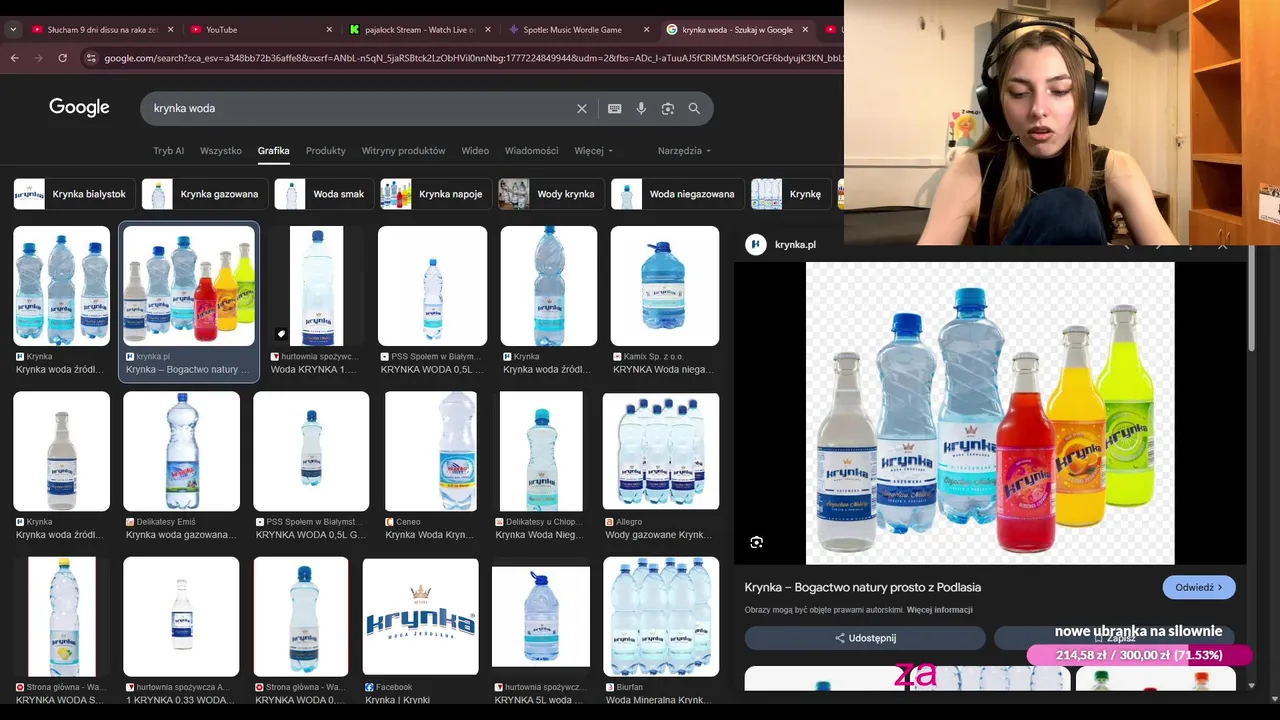Go to the Google logo homepage

(x=79, y=108)
